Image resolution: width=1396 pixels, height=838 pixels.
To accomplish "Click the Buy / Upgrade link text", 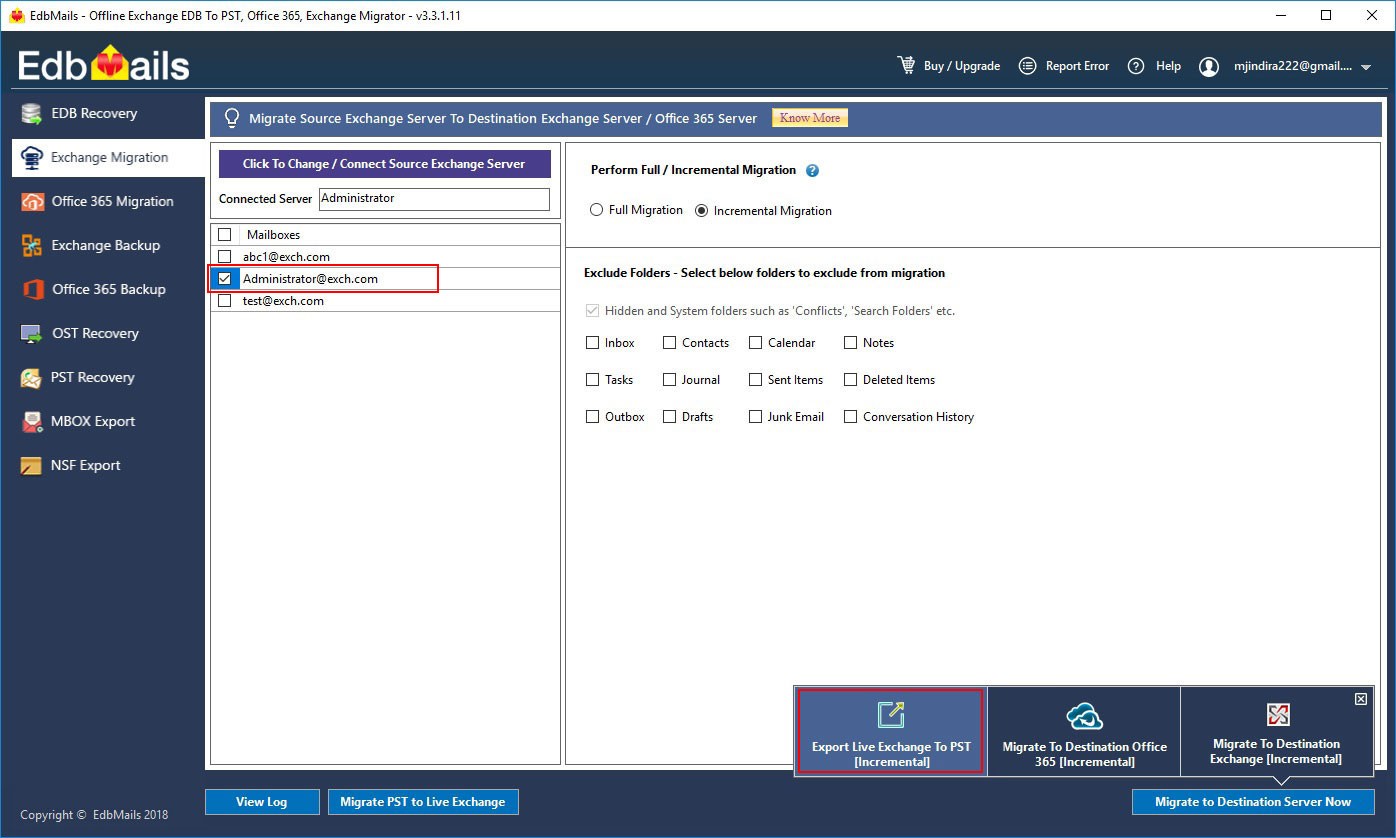I will pos(962,66).
